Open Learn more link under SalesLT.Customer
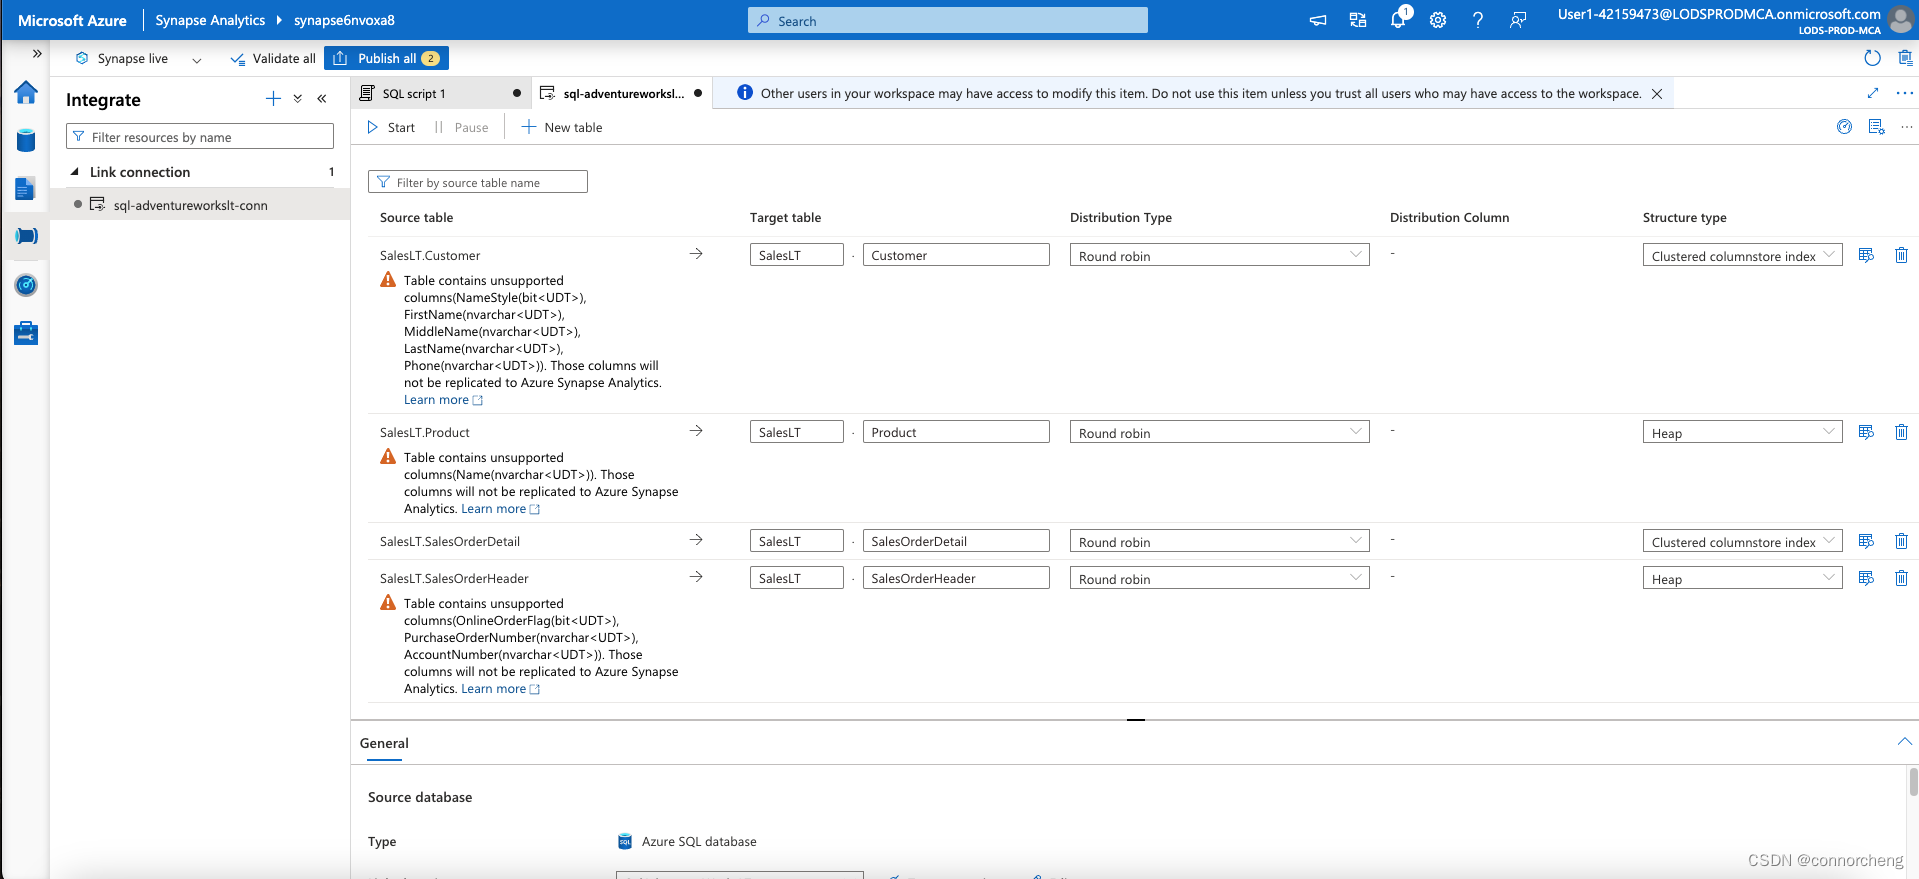 click(x=443, y=400)
